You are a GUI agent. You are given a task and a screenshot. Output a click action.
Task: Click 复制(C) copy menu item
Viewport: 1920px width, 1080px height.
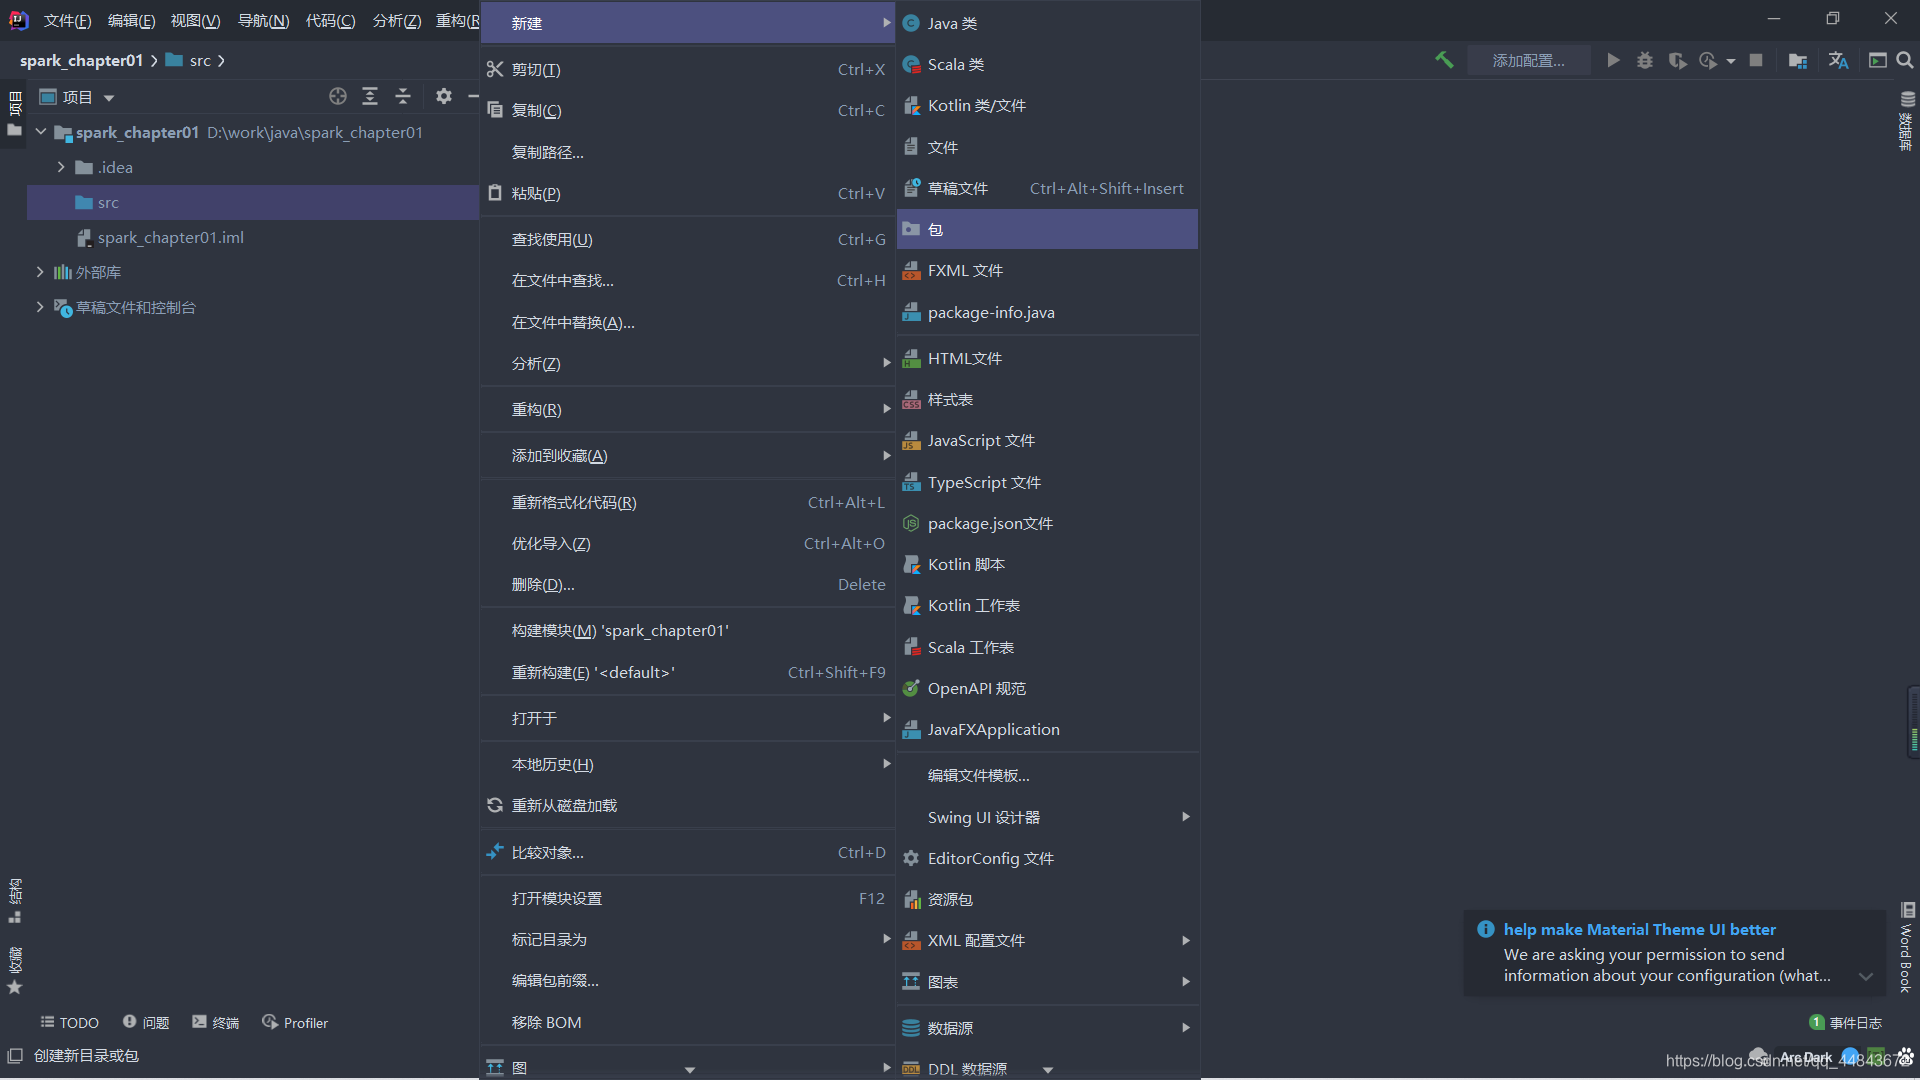tap(687, 110)
